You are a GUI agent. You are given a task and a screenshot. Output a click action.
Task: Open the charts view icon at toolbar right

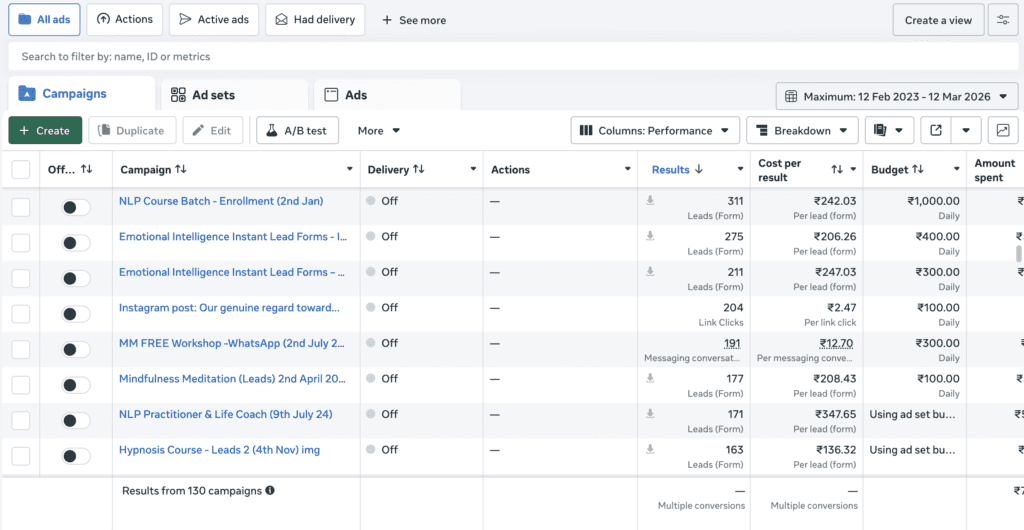pyautogui.click(x=1003, y=130)
